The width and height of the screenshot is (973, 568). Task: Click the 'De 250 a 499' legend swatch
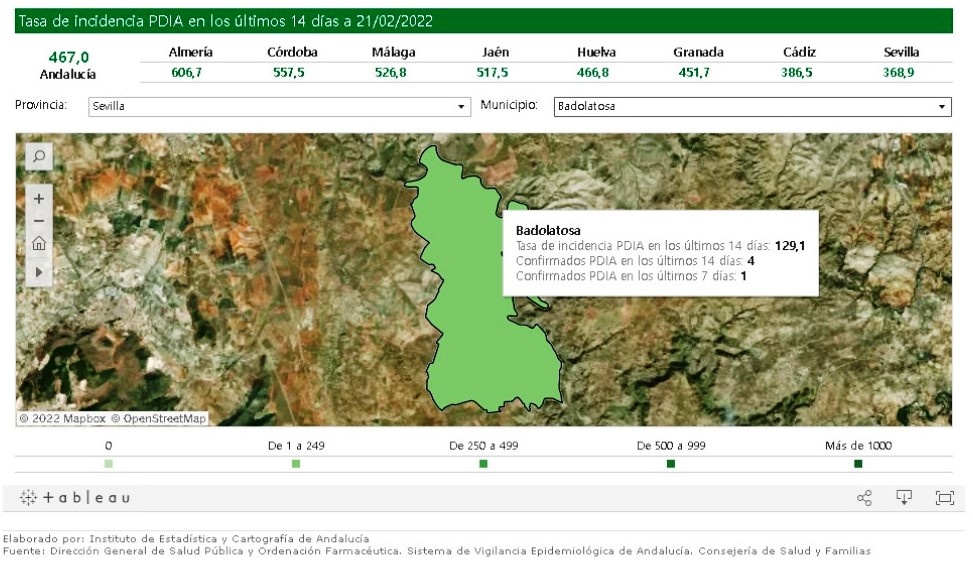coord(483,464)
